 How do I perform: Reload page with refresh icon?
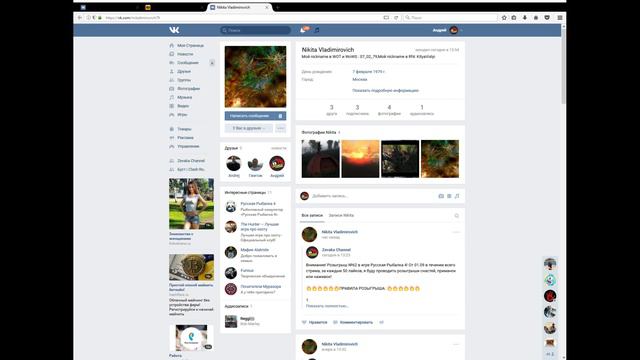396,18
